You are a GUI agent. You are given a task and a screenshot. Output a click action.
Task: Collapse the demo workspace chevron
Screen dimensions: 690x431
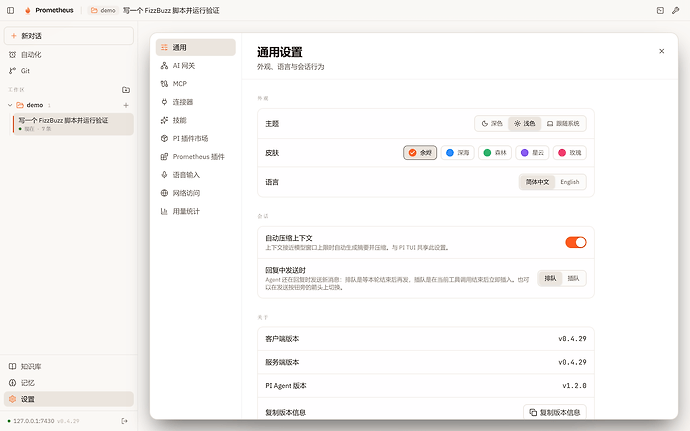click(10, 105)
